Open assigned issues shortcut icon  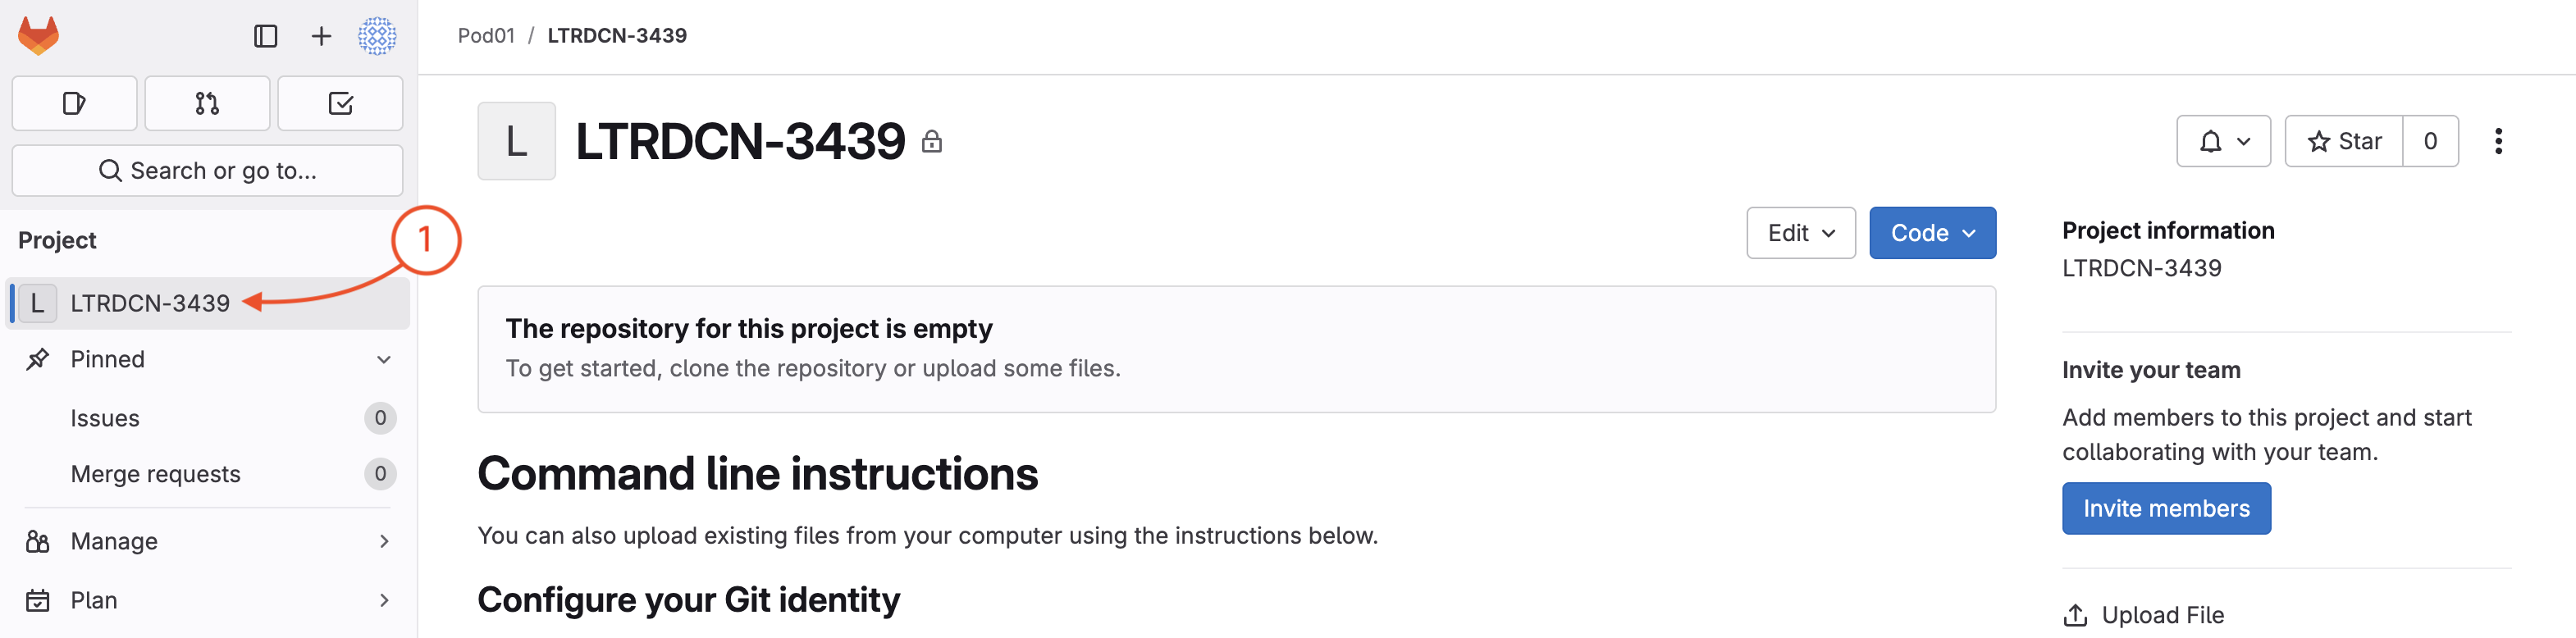pos(74,103)
